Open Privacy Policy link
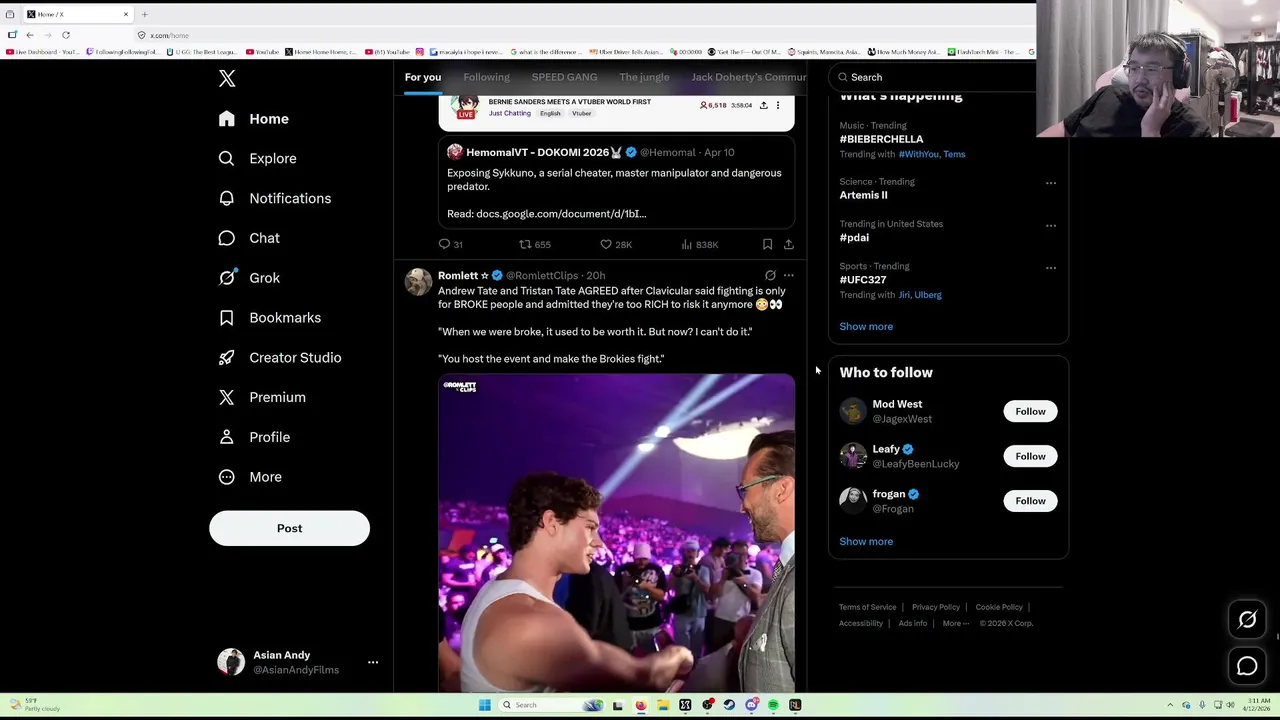 tap(936, 607)
